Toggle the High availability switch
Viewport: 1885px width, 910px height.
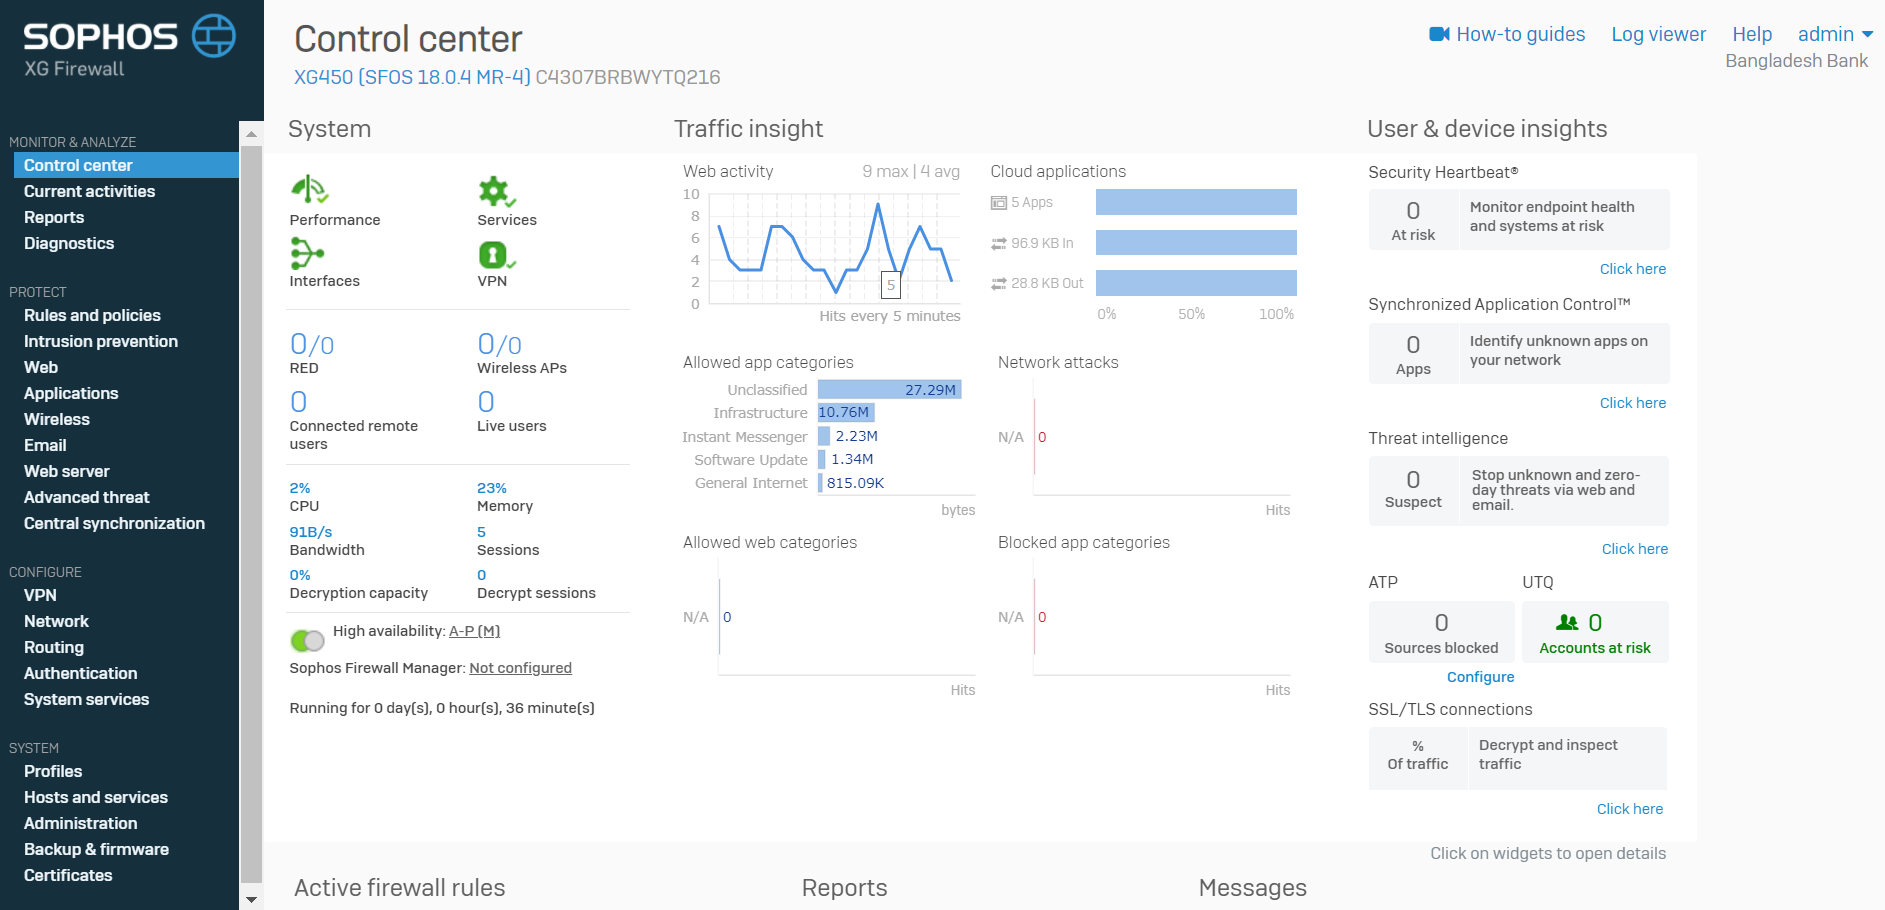pyautogui.click(x=307, y=640)
